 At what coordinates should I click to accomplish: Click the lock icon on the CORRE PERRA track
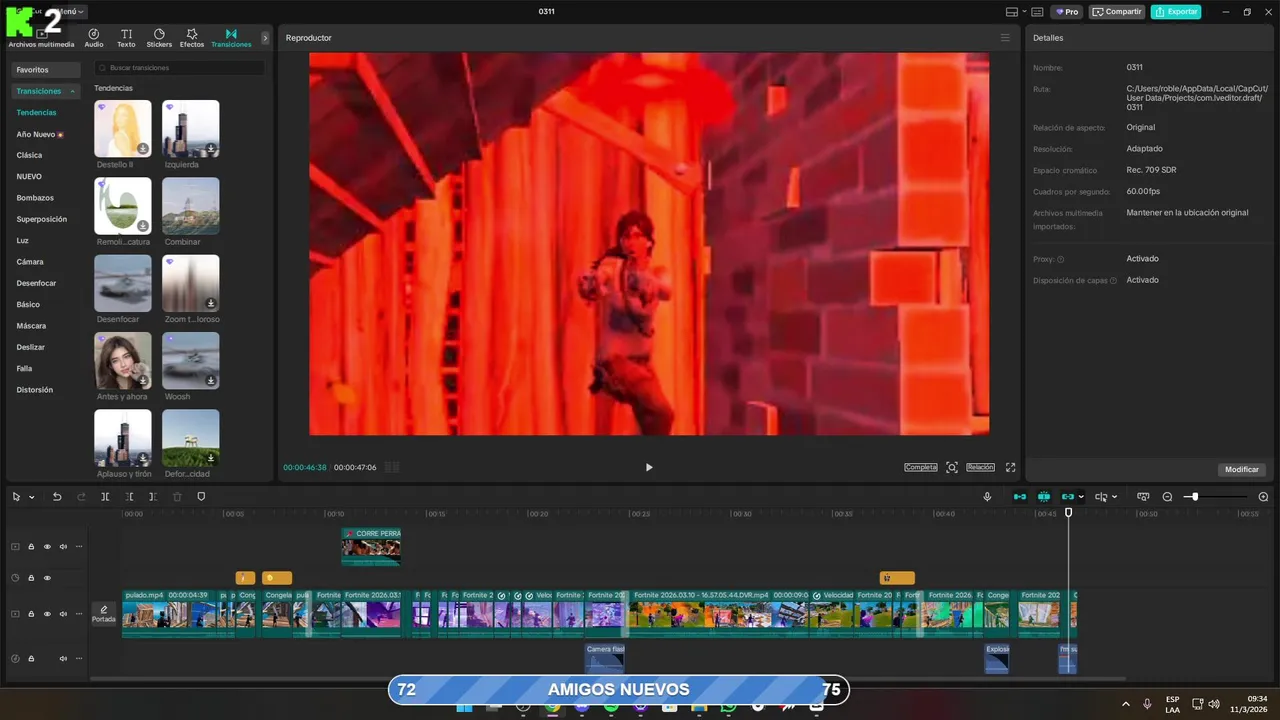click(x=31, y=547)
